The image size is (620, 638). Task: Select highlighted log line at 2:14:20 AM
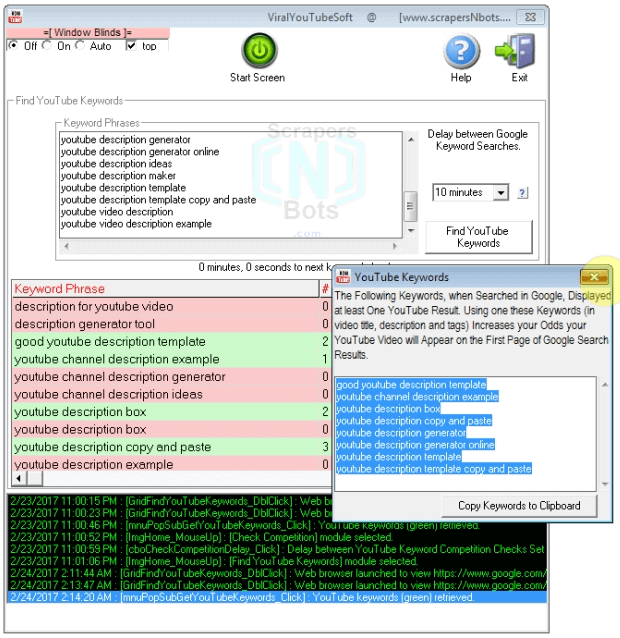pyautogui.click(x=277, y=597)
